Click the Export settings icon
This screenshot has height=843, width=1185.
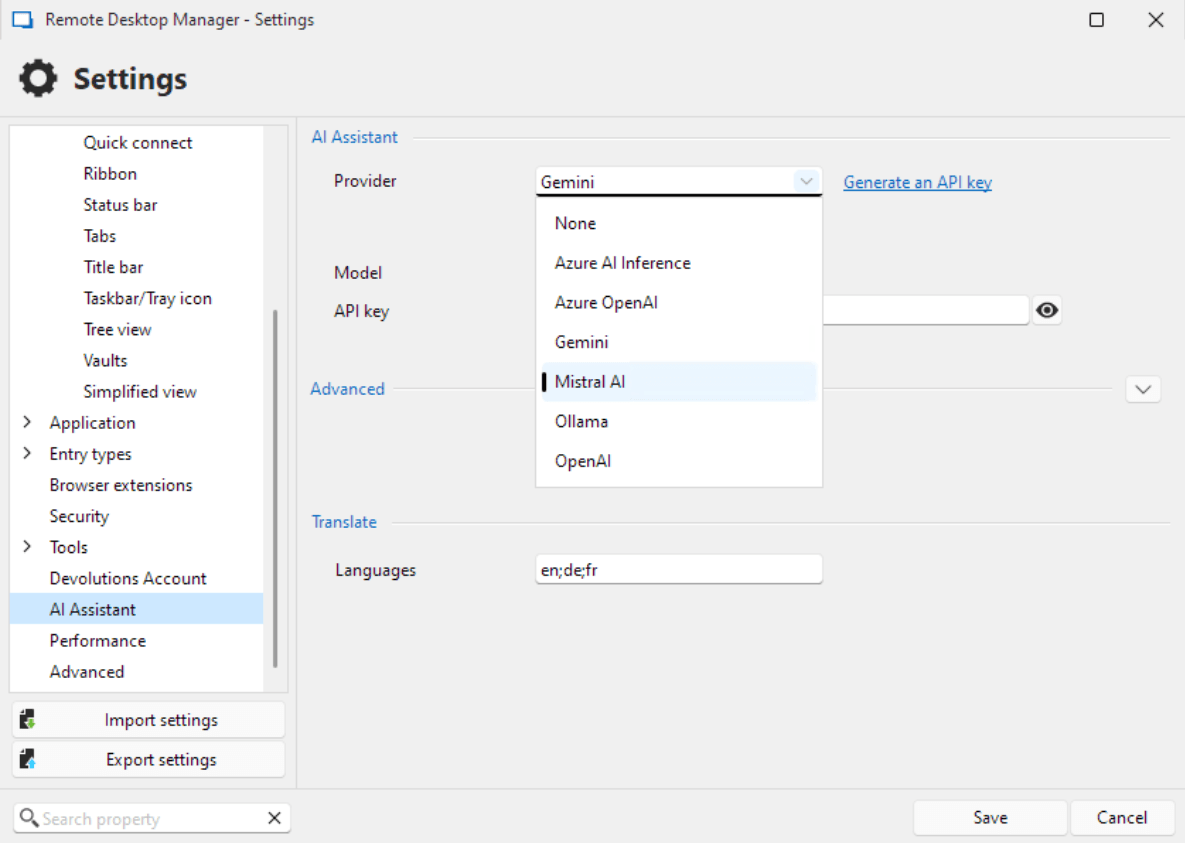click(28, 760)
